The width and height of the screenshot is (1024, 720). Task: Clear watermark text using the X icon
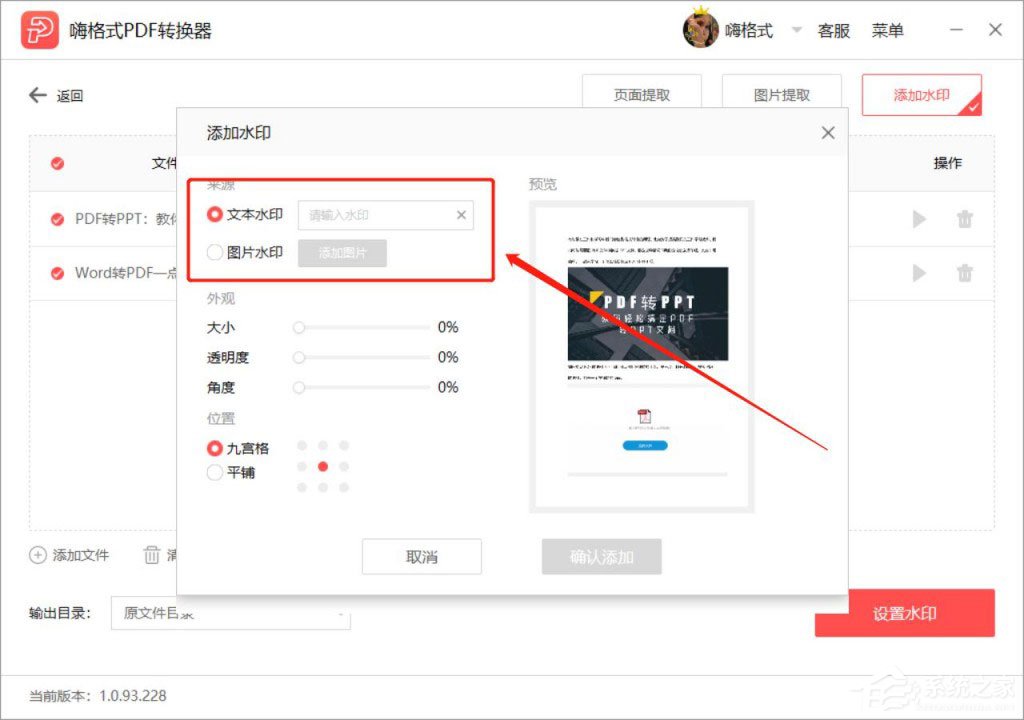pos(461,215)
